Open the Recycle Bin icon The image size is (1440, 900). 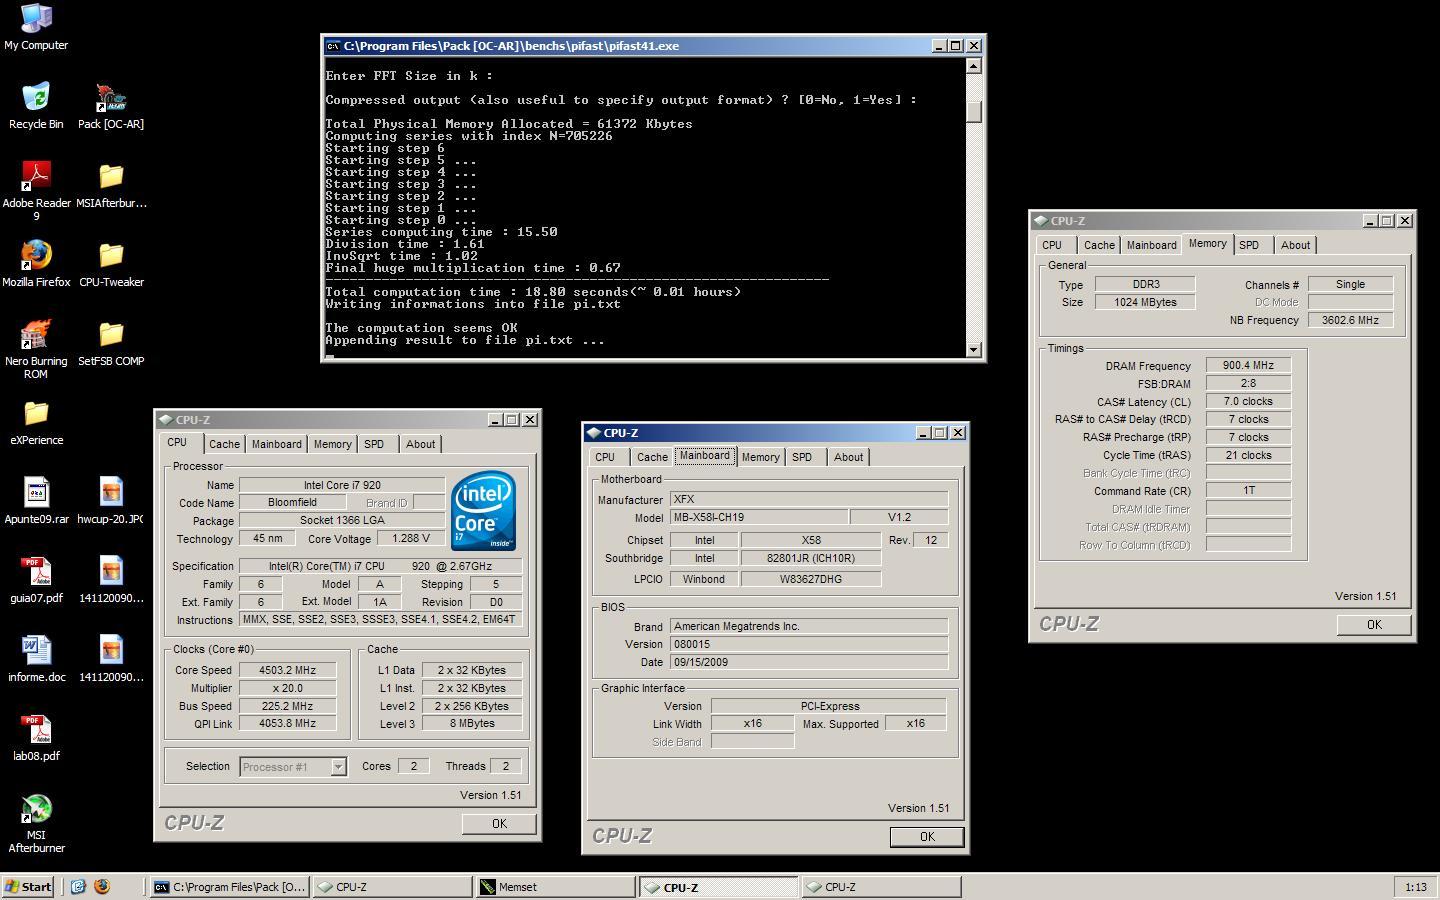(36, 105)
